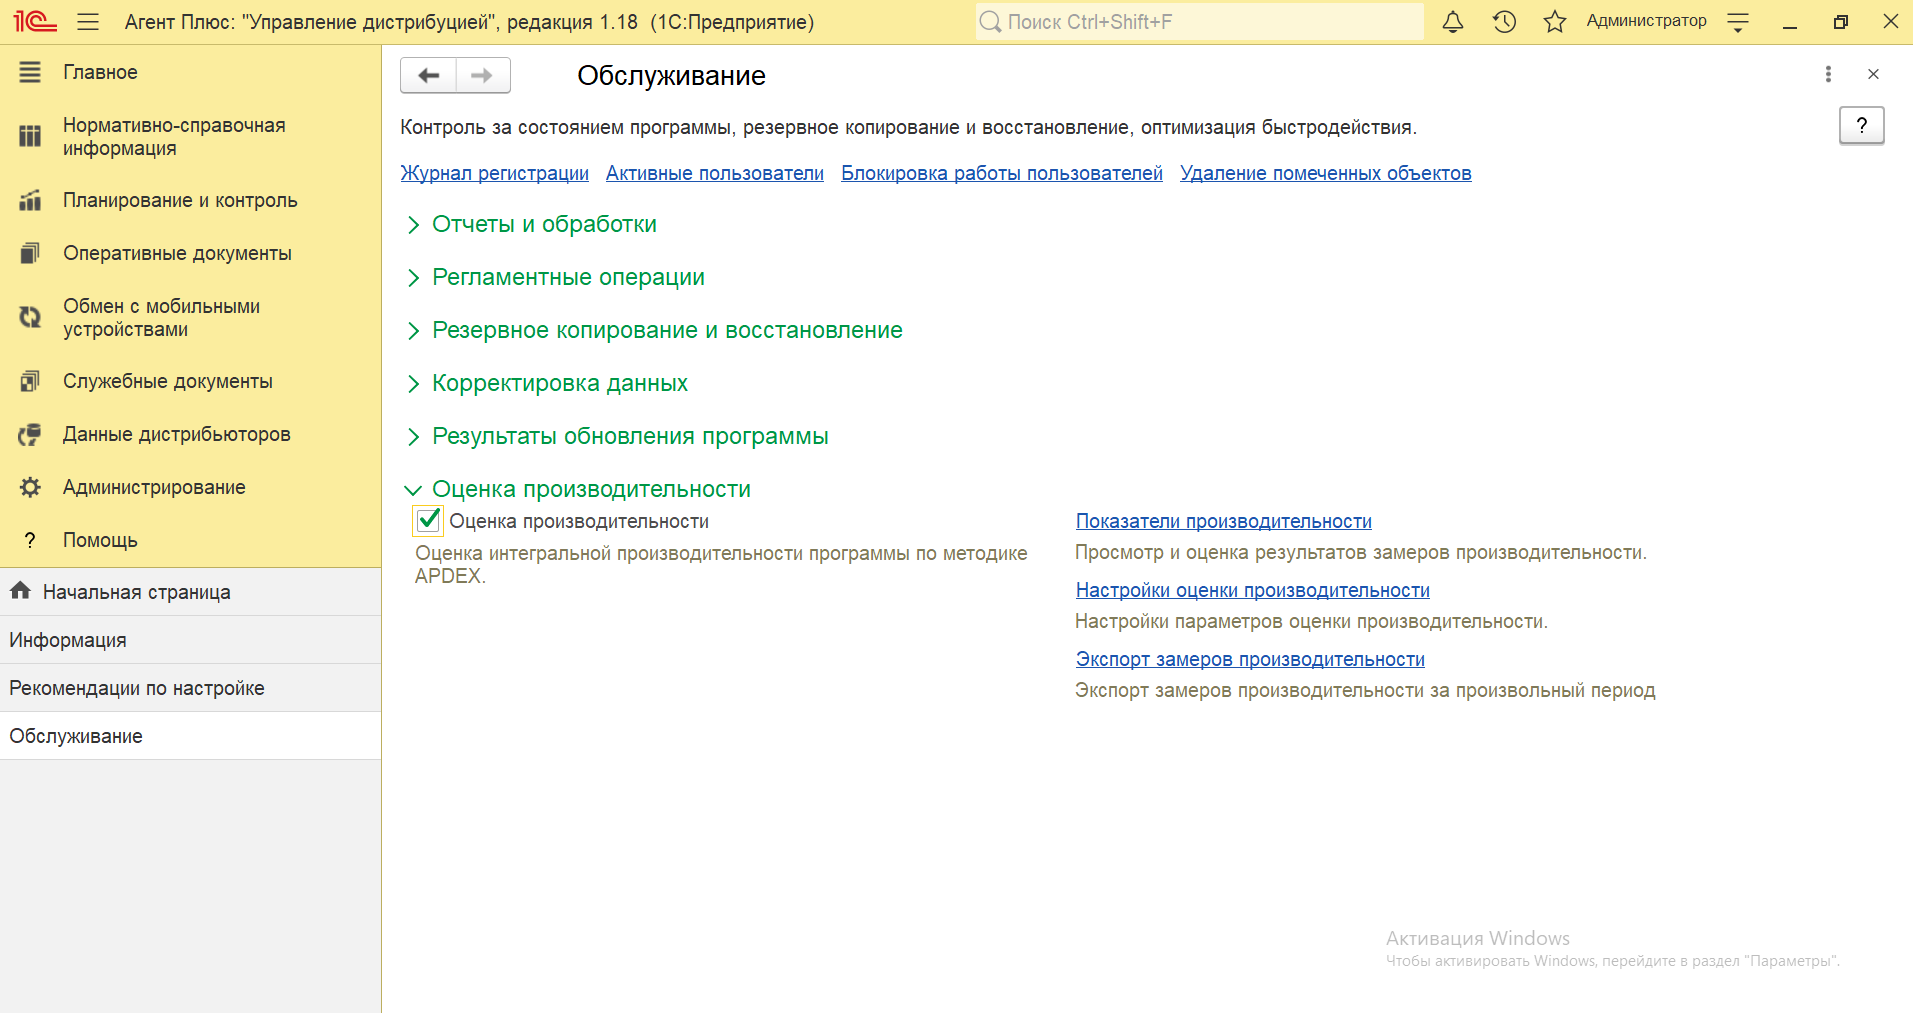Viewport: 1913px width, 1013px height.
Task: Click Обмен с мобильными устройствами sync icon
Action: coord(30,317)
